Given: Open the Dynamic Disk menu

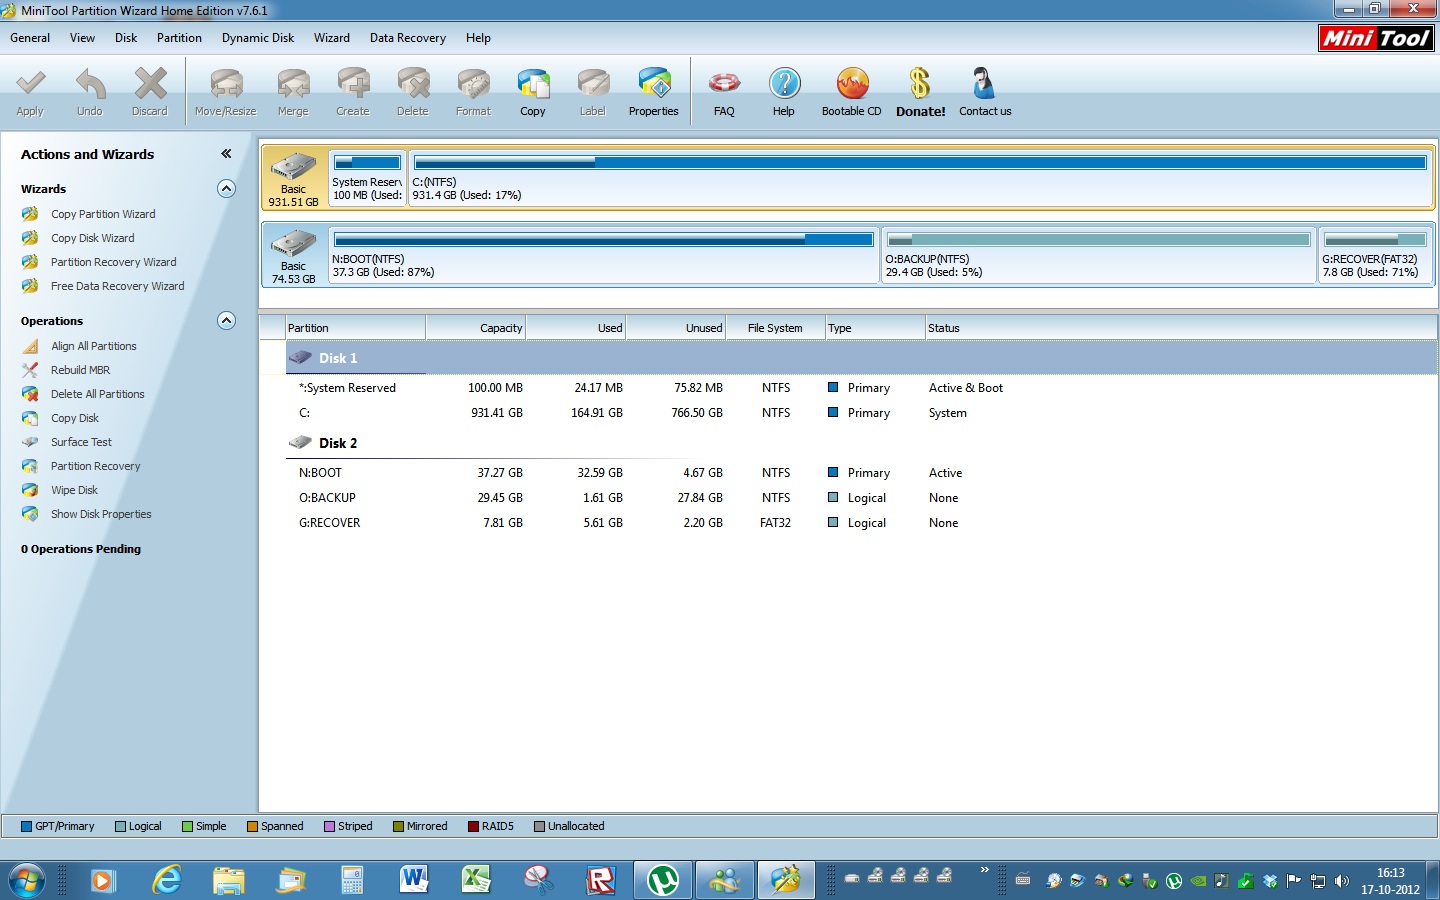Looking at the screenshot, I should pos(258,38).
